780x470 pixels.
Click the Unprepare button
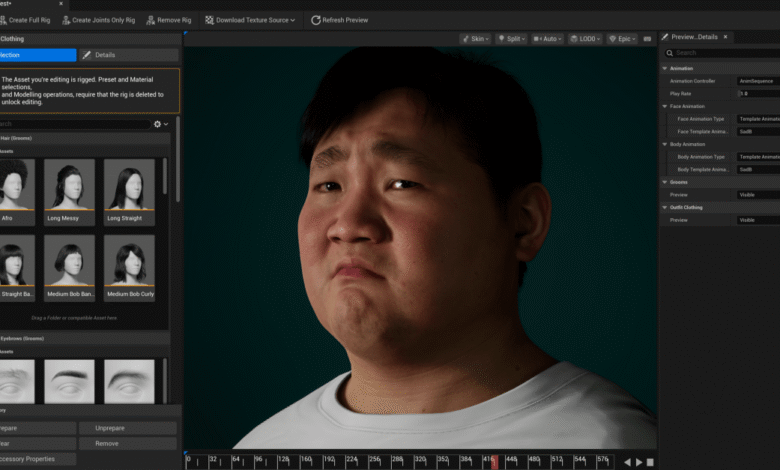(x=128, y=428)
